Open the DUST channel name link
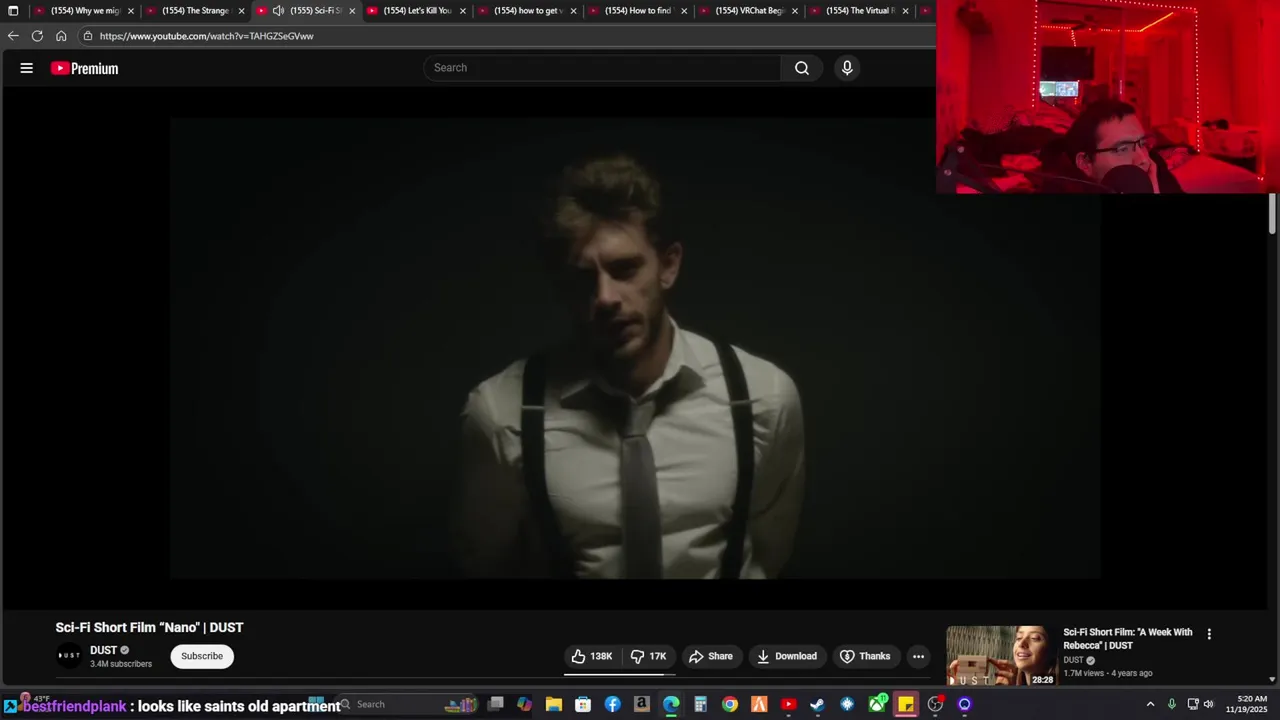The height and width of the screenshot is (720, 1280). [x=104, y=650]
